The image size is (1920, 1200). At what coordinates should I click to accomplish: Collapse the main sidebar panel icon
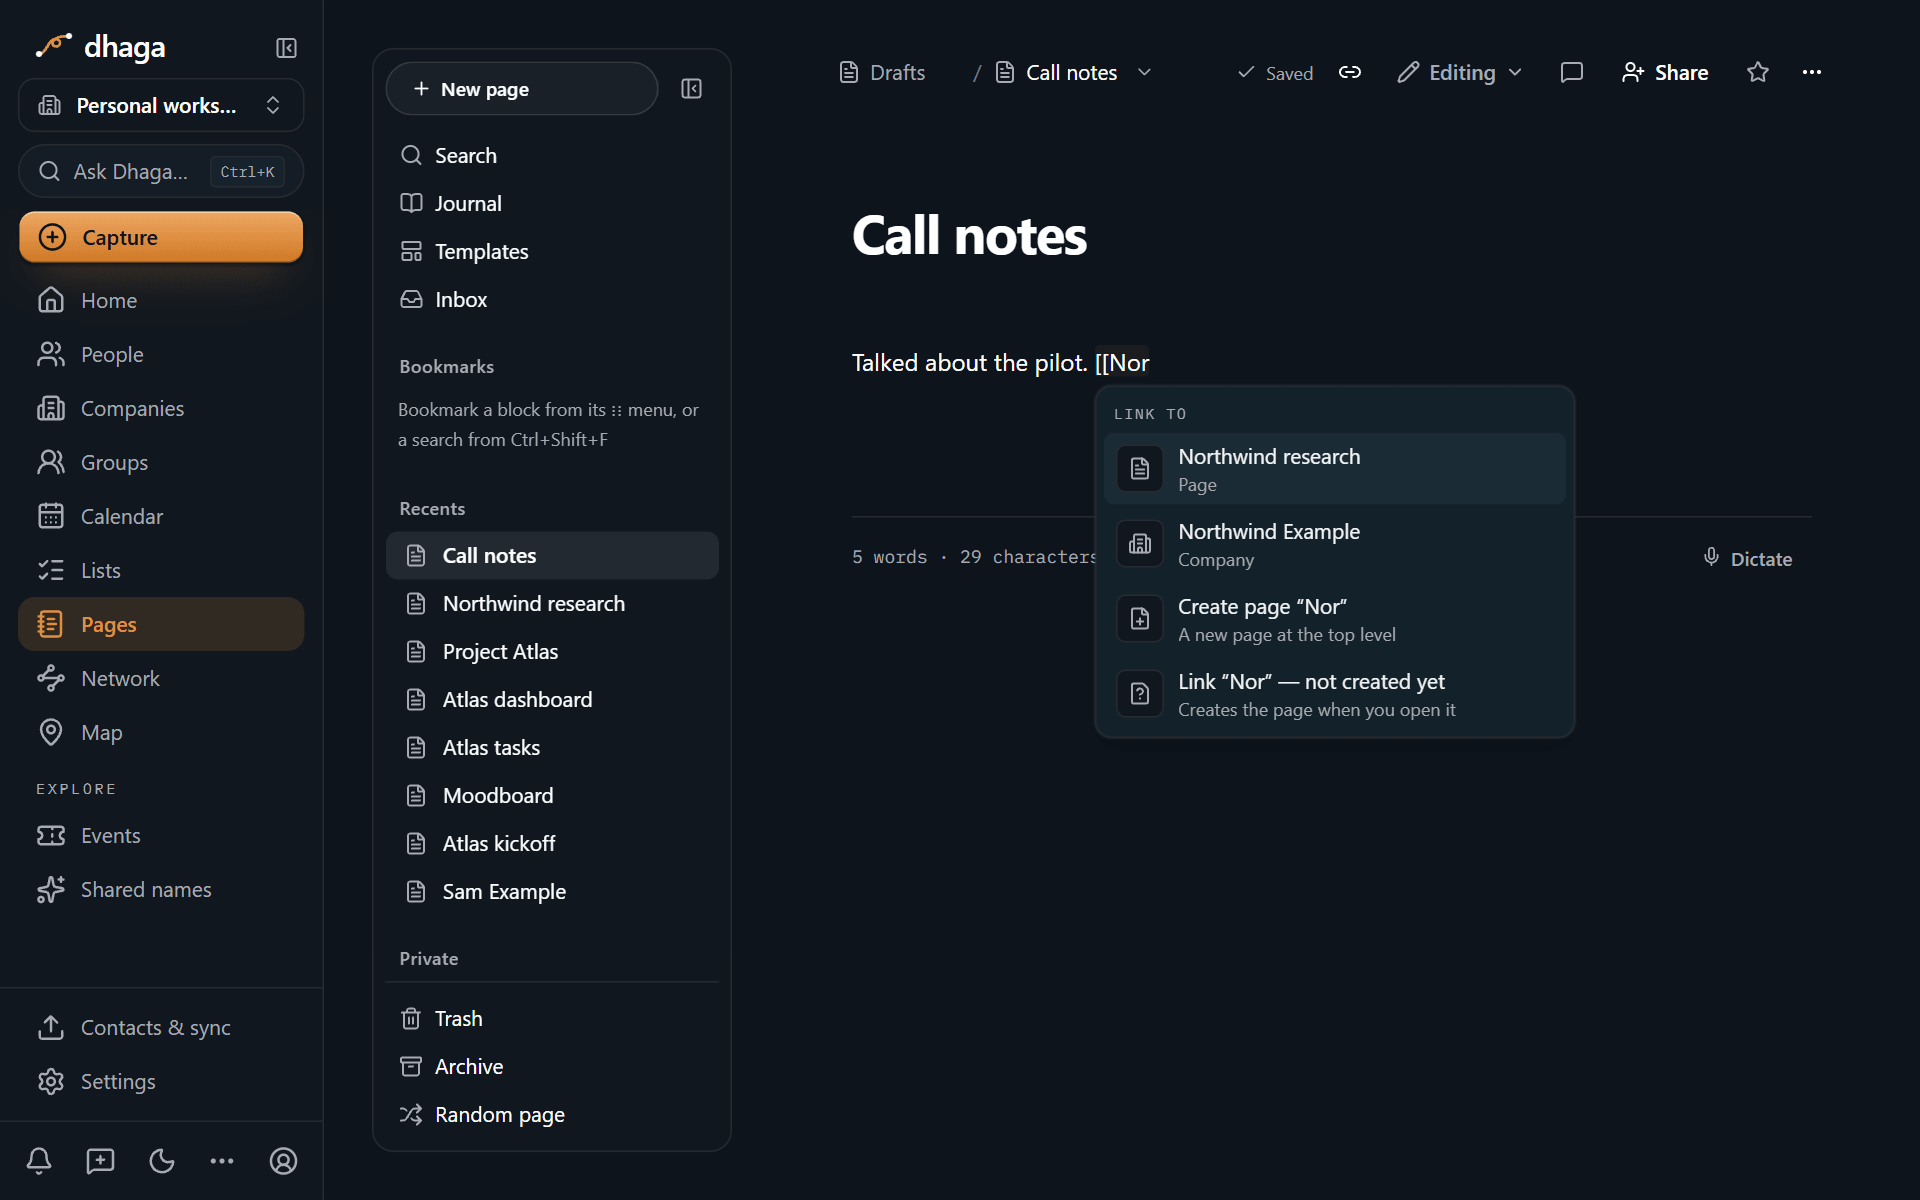click(x=286, y=48)
